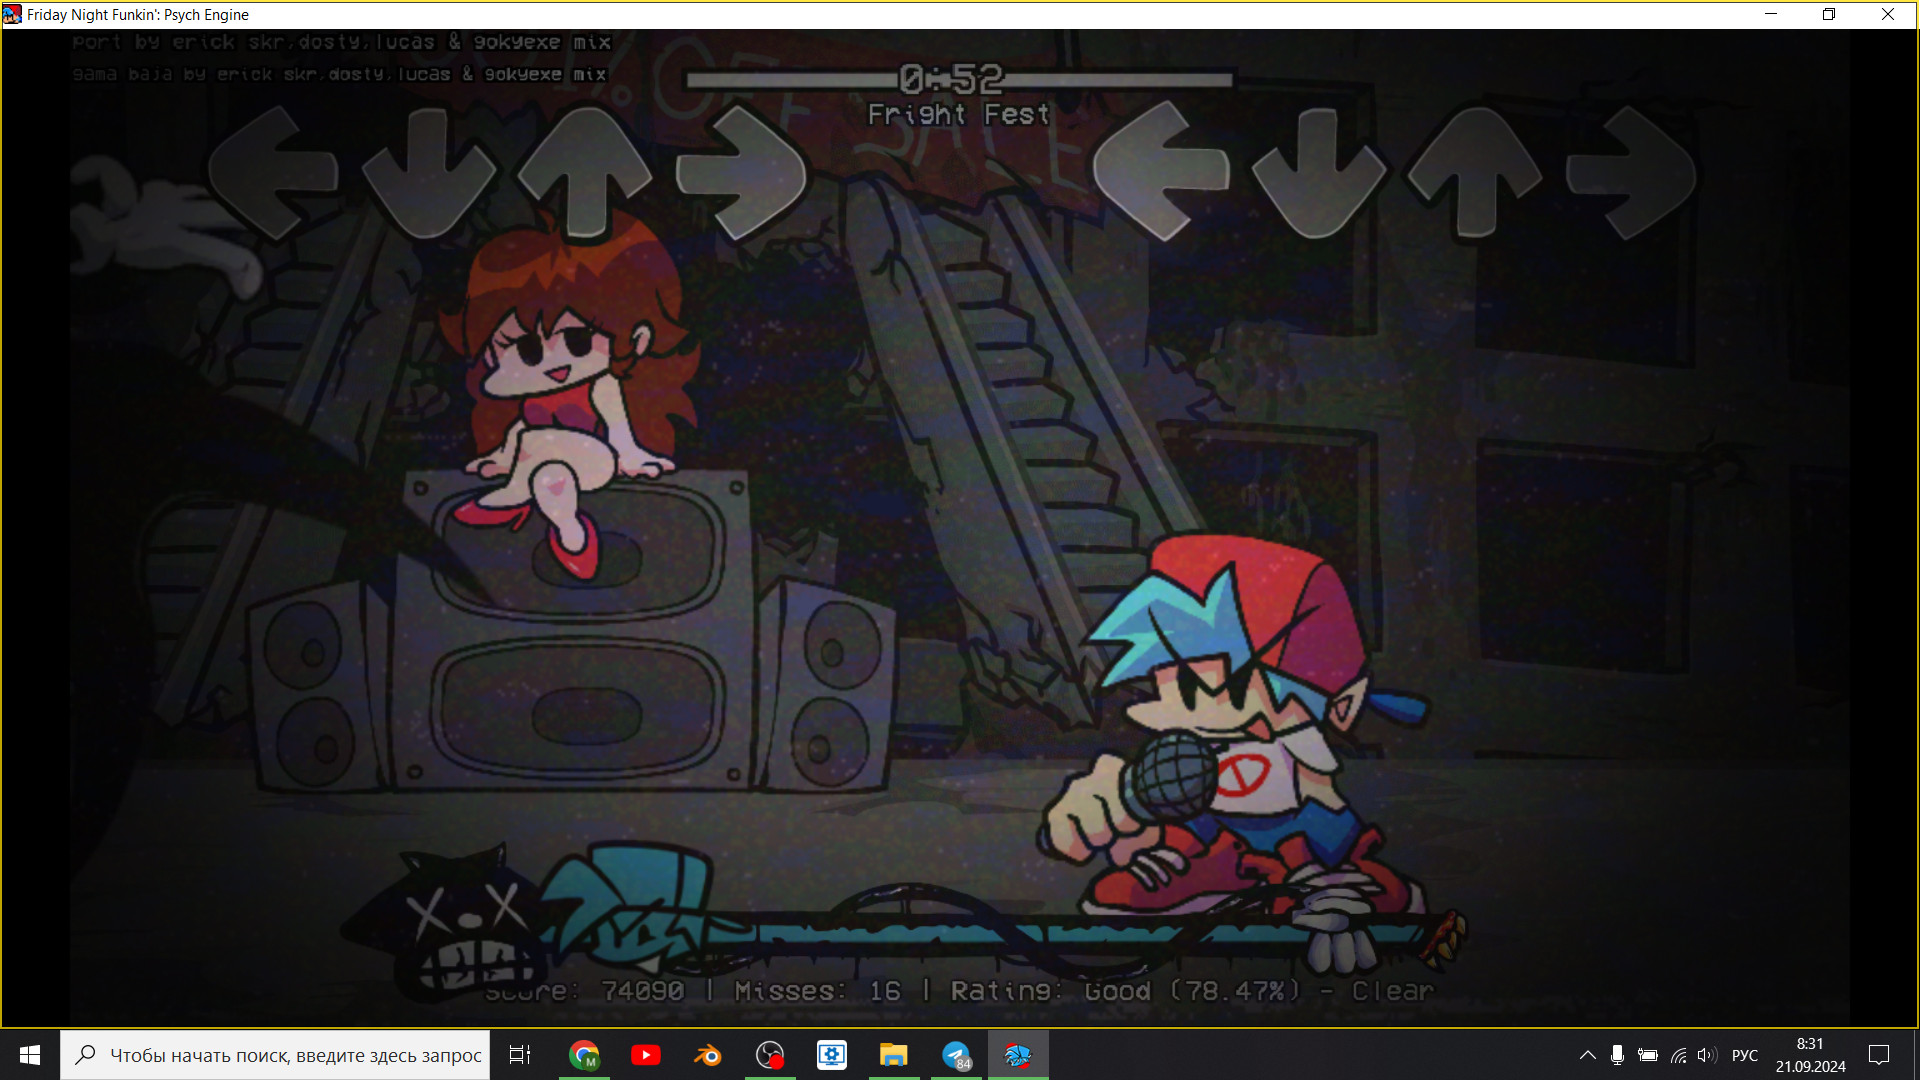Open the РУС language selector

tap(1744, 1055)
